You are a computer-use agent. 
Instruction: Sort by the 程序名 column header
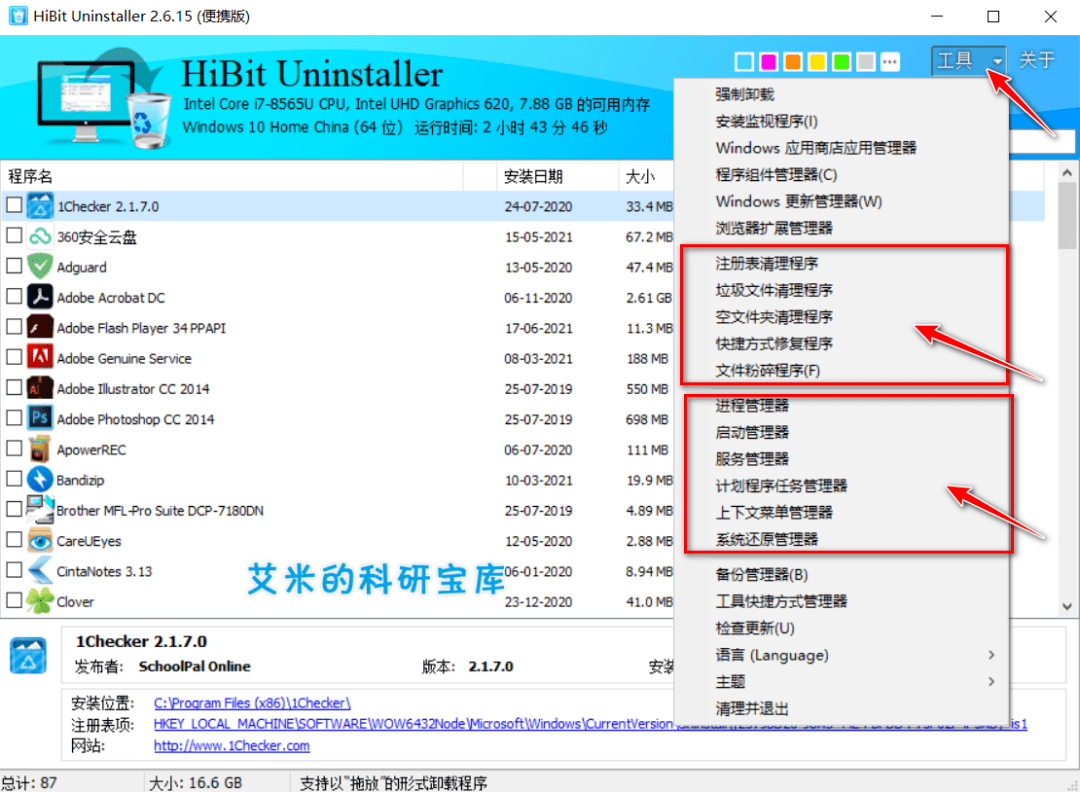(x=232, y=176)
